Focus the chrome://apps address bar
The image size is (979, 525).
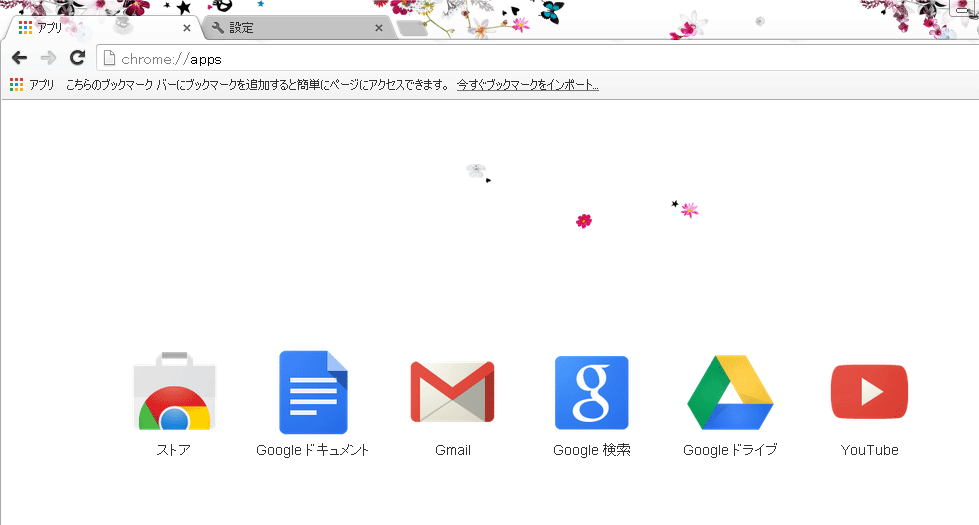(537, 59)
